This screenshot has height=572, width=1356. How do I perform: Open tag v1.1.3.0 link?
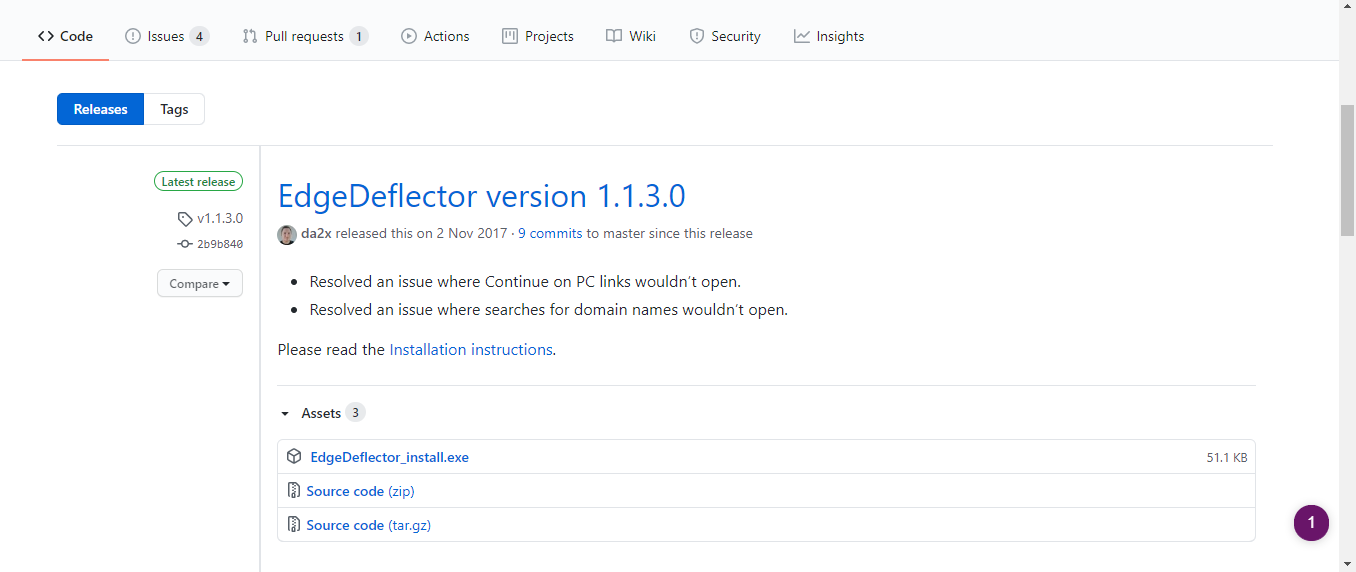220,218
